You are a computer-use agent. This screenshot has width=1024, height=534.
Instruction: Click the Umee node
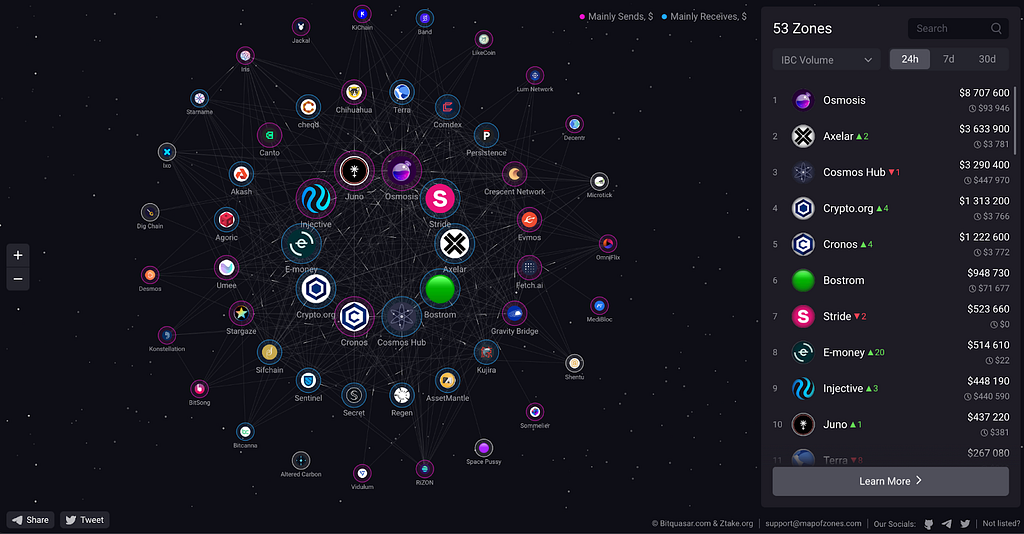pos(227,268)
